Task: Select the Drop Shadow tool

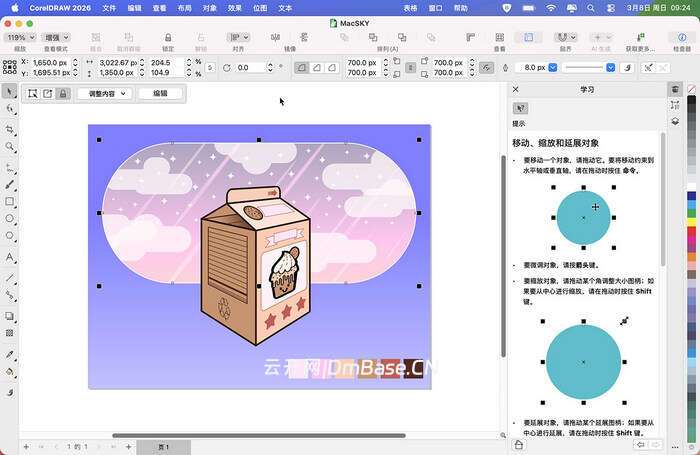Action: [10, 316]
